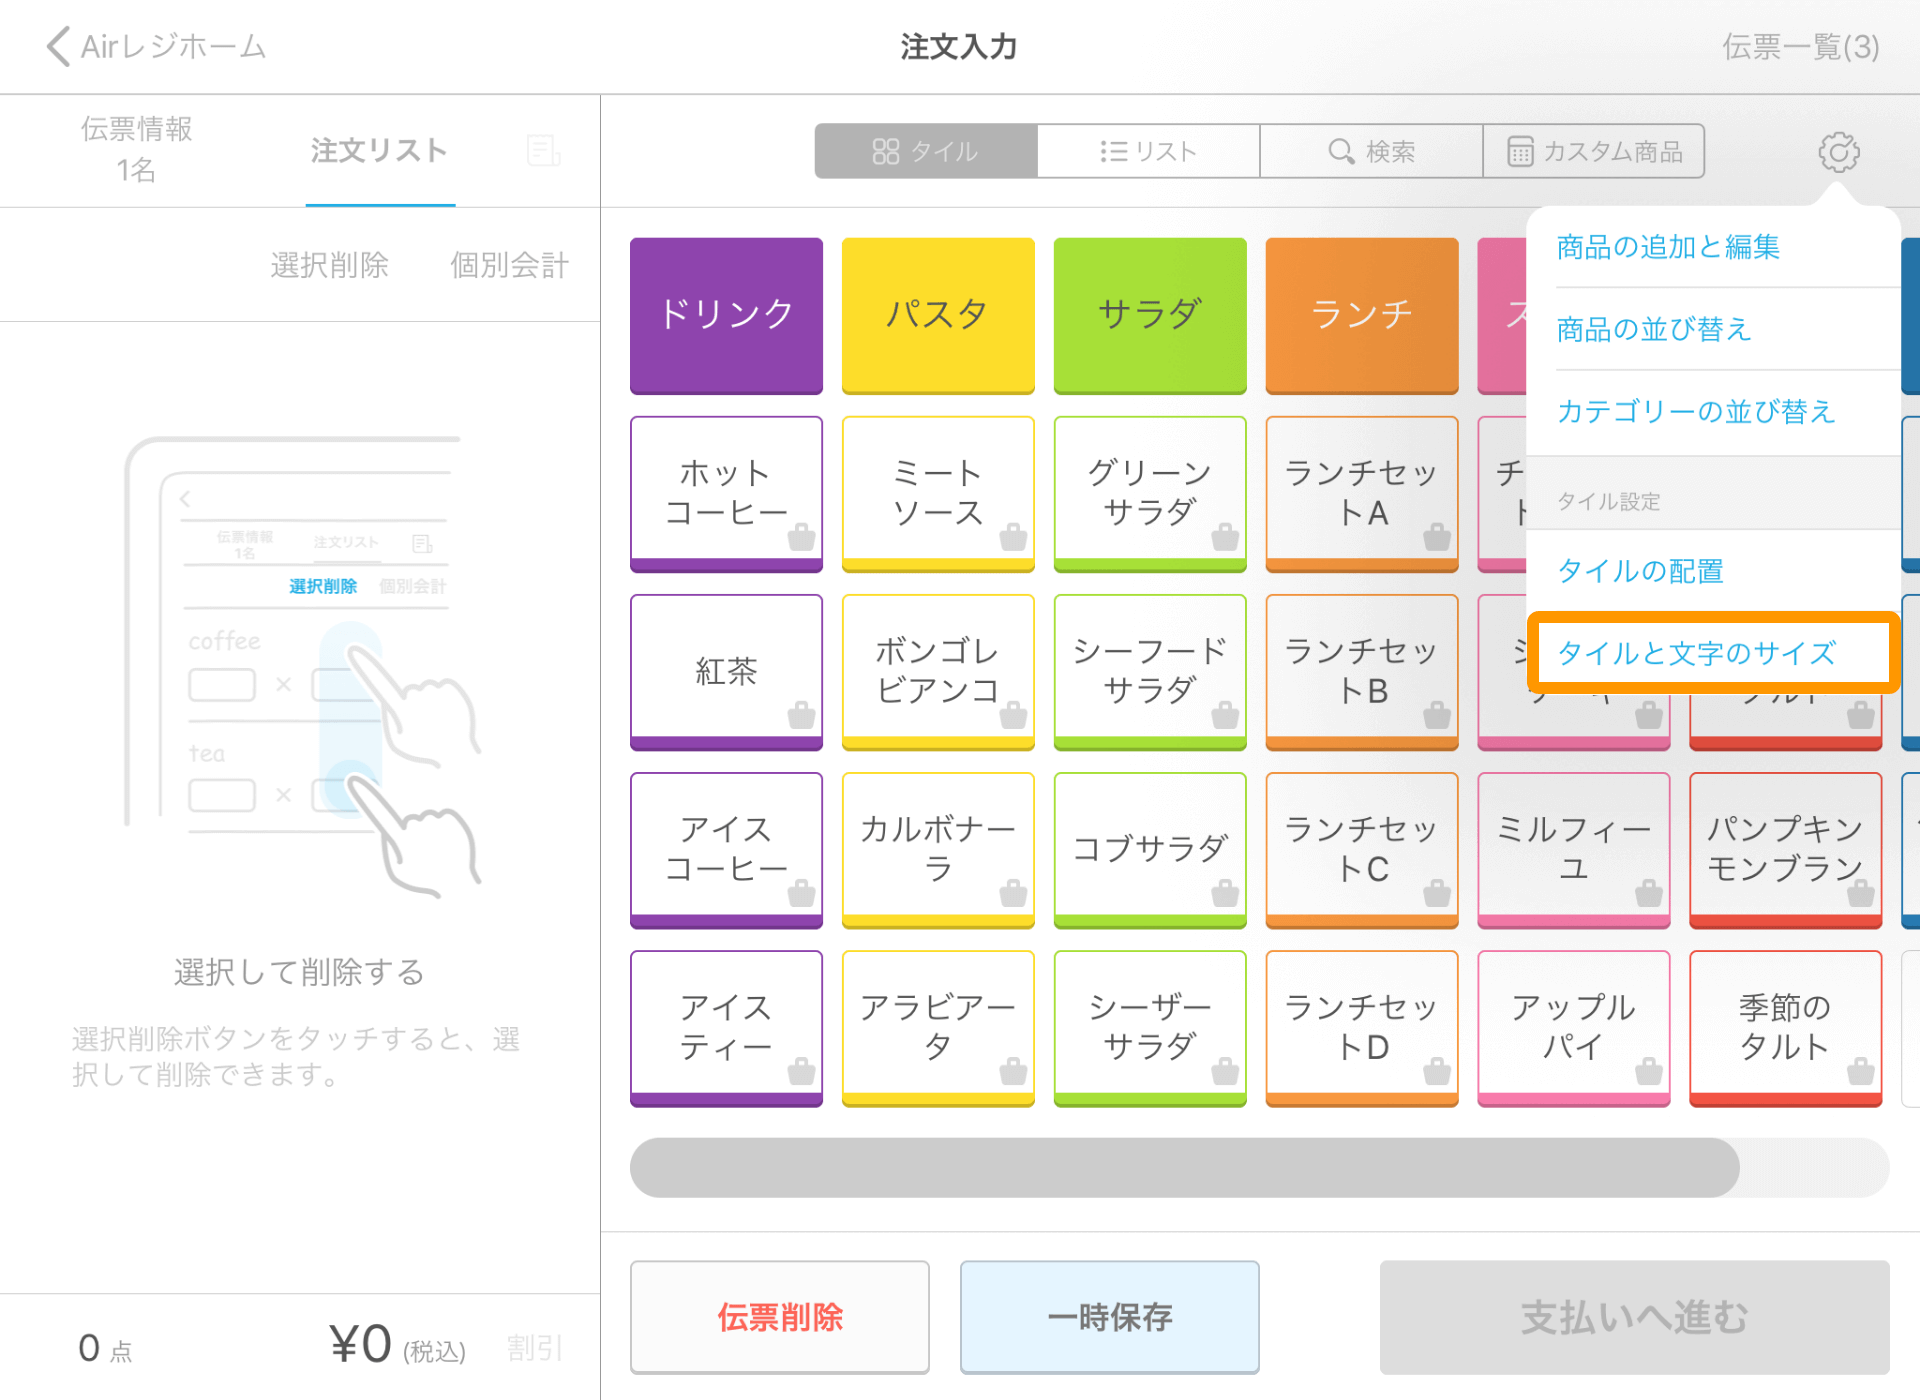
Task: Add アラビアータ to the order
Action: (x=938, y=1028)
